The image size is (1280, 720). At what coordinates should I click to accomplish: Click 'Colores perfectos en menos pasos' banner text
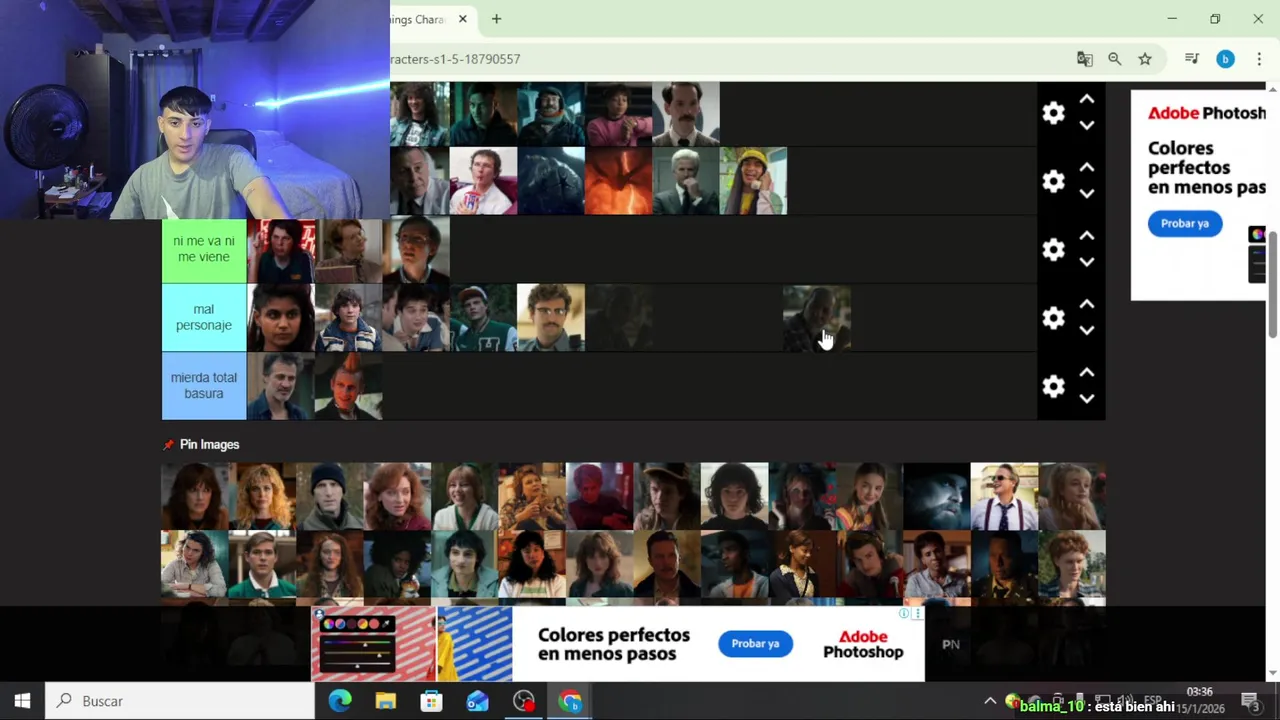pos(614,644)
